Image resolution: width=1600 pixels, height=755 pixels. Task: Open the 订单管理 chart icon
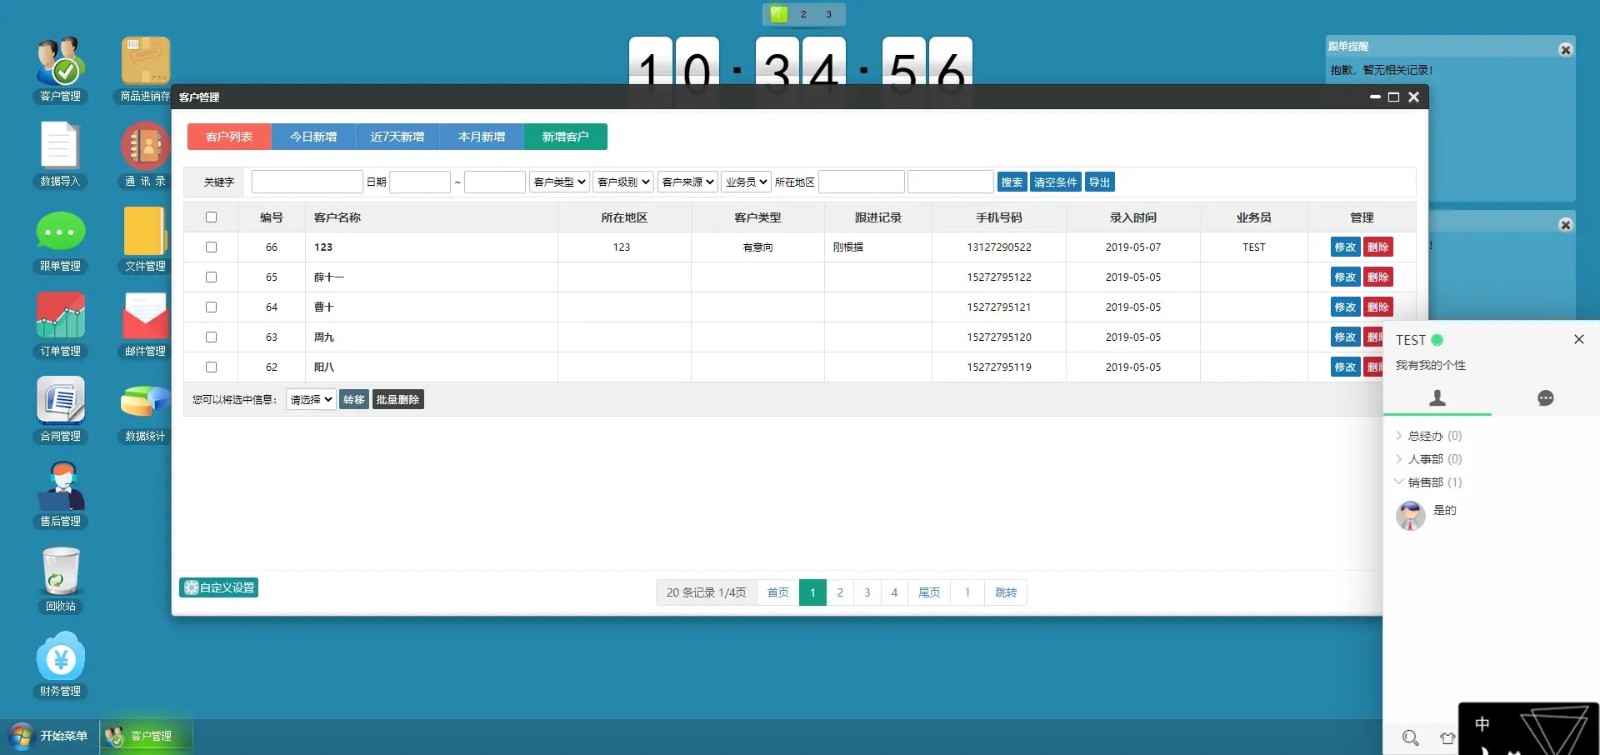(x=60, y=317)
